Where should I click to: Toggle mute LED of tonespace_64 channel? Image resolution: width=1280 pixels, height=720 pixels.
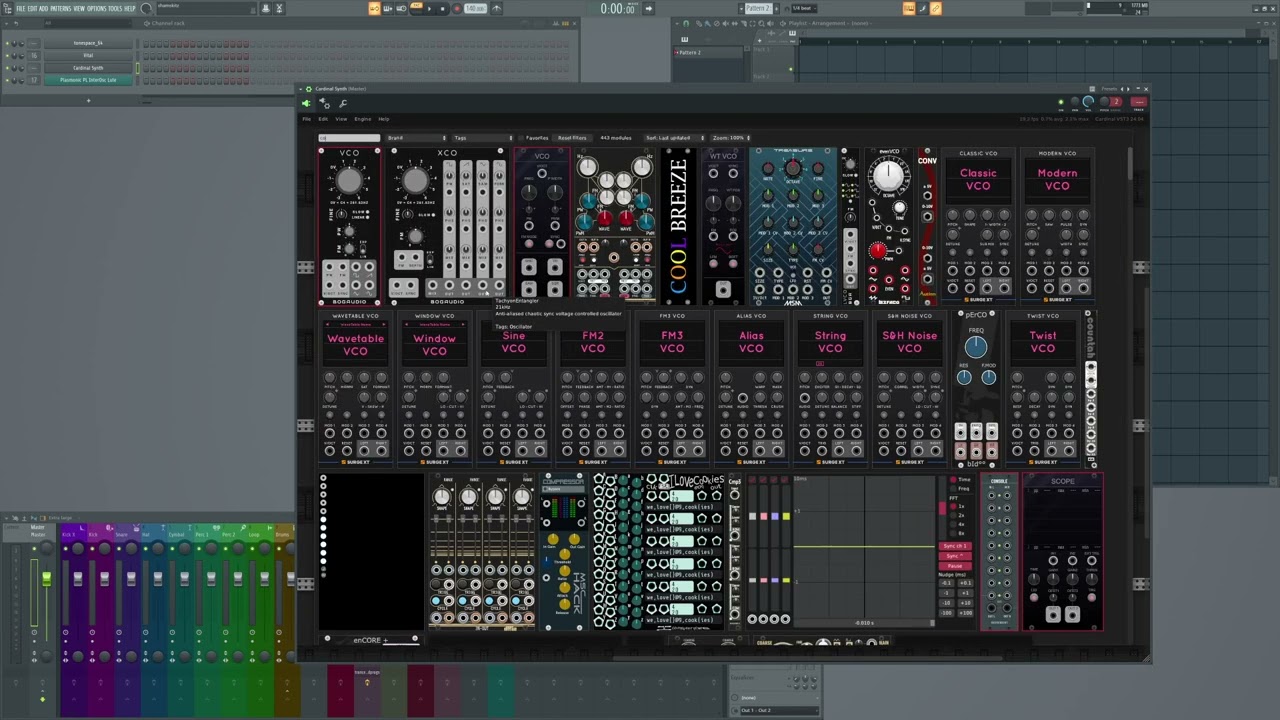coord(8,43)
